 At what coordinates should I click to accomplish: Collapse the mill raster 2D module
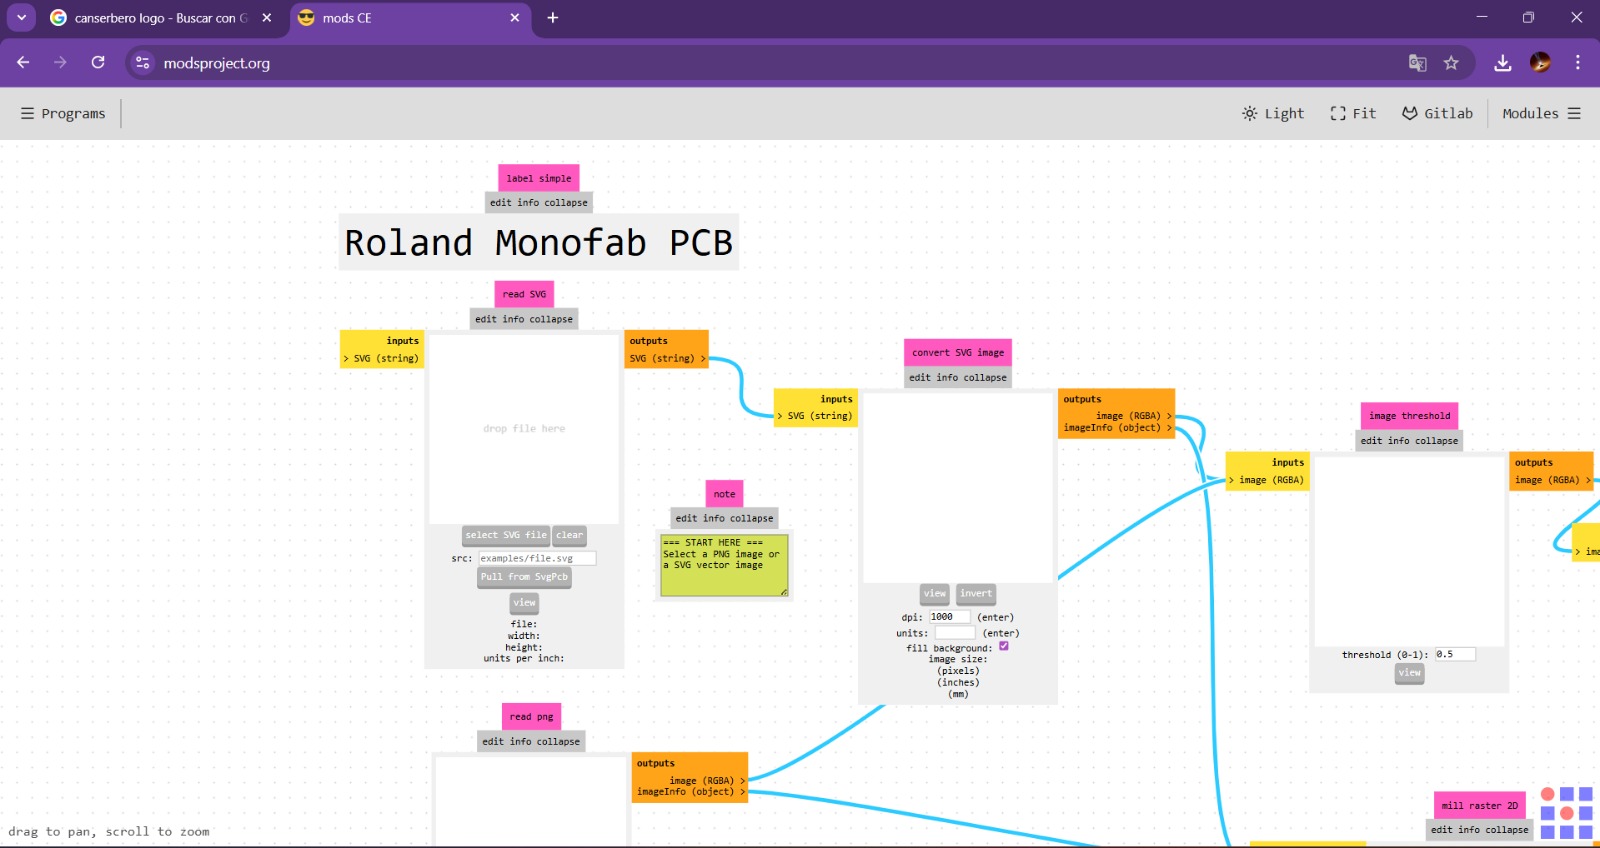click(x=1507, y=830)
